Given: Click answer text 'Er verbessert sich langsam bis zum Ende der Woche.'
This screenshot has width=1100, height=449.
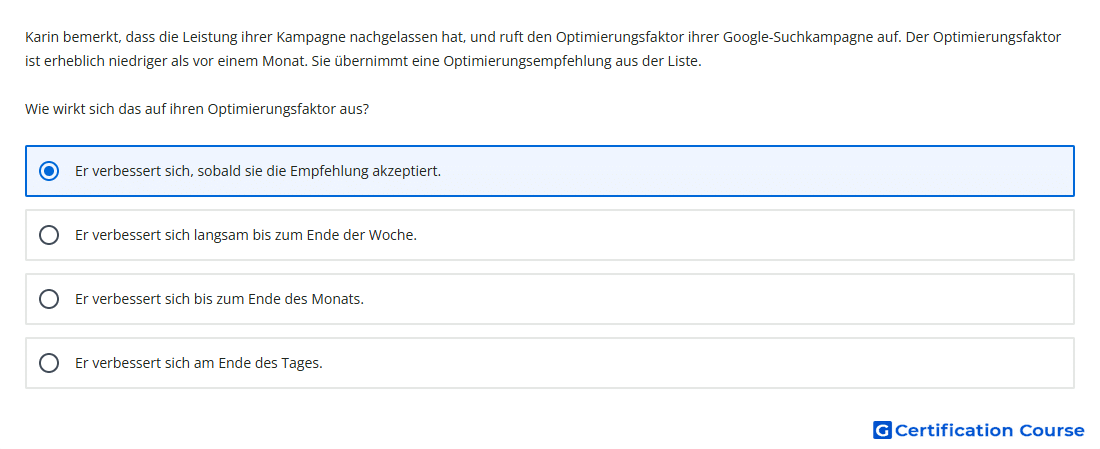Looking at the screenshot, I should point(246,235).
